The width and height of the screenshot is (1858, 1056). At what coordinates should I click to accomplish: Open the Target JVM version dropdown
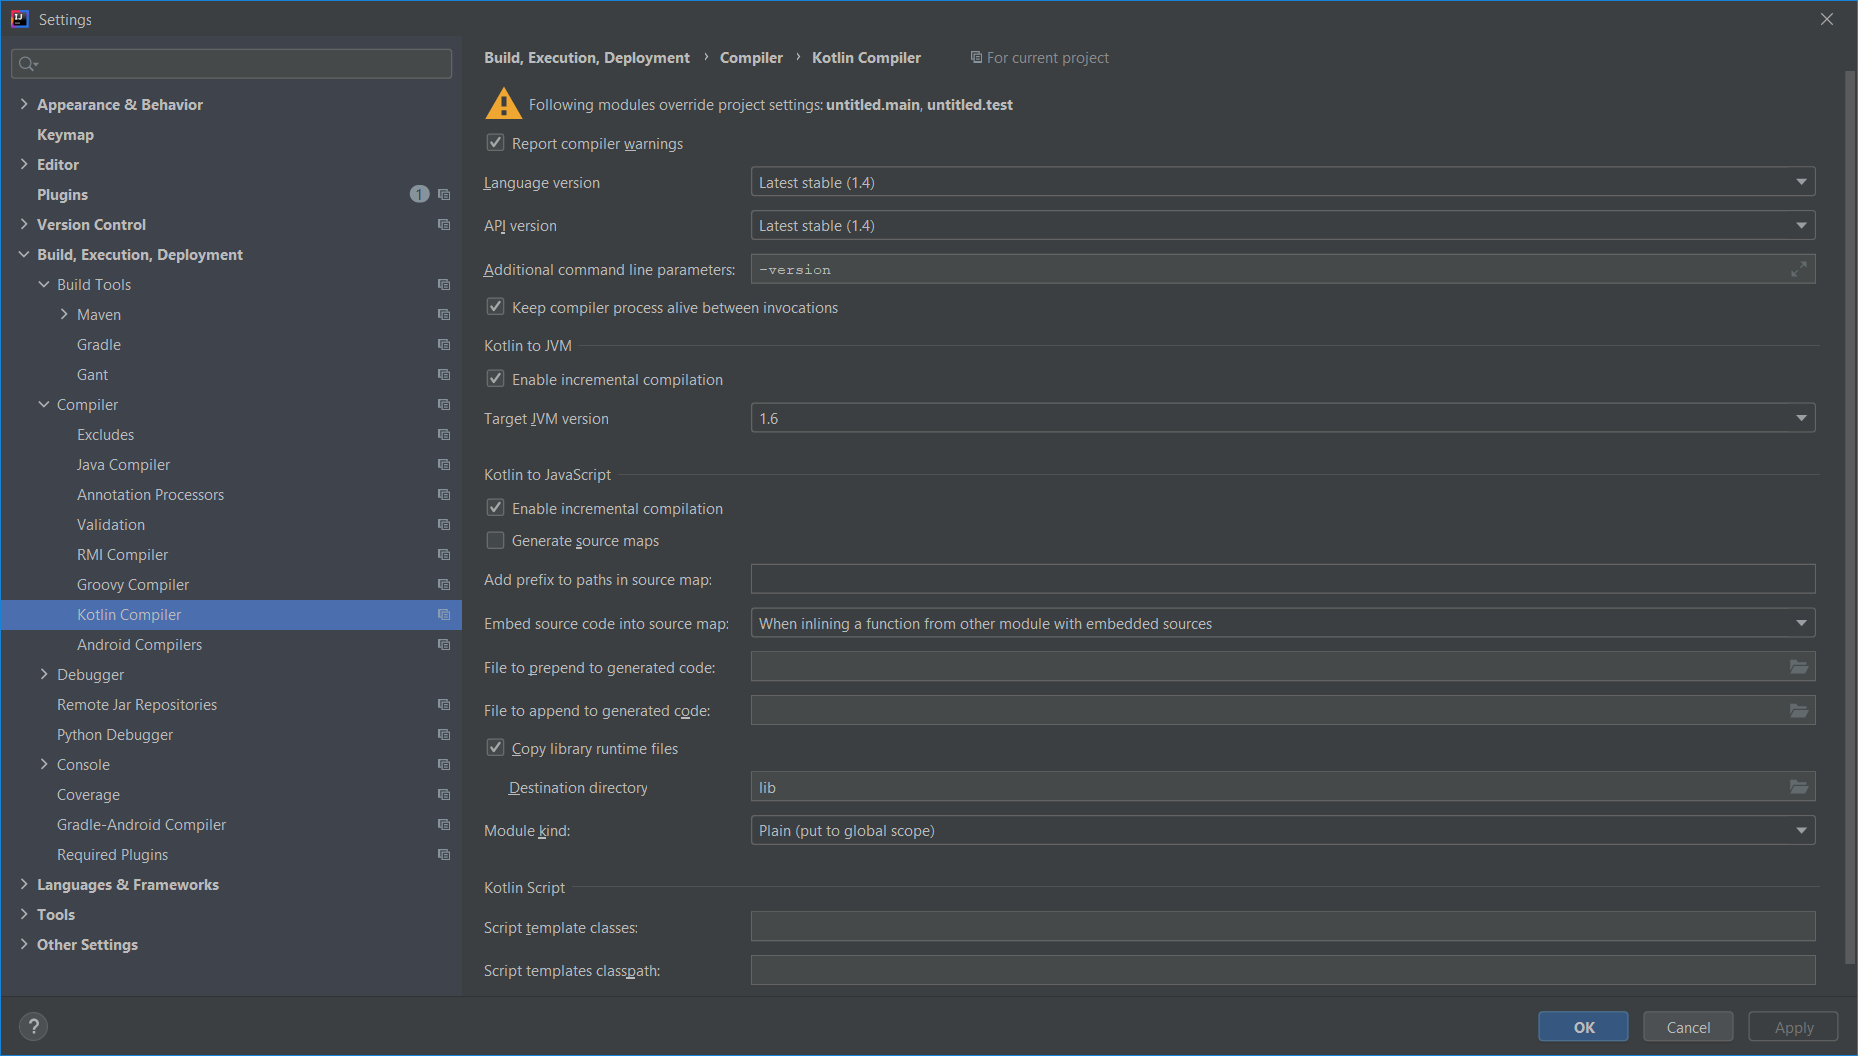(x=1800, y=417)
